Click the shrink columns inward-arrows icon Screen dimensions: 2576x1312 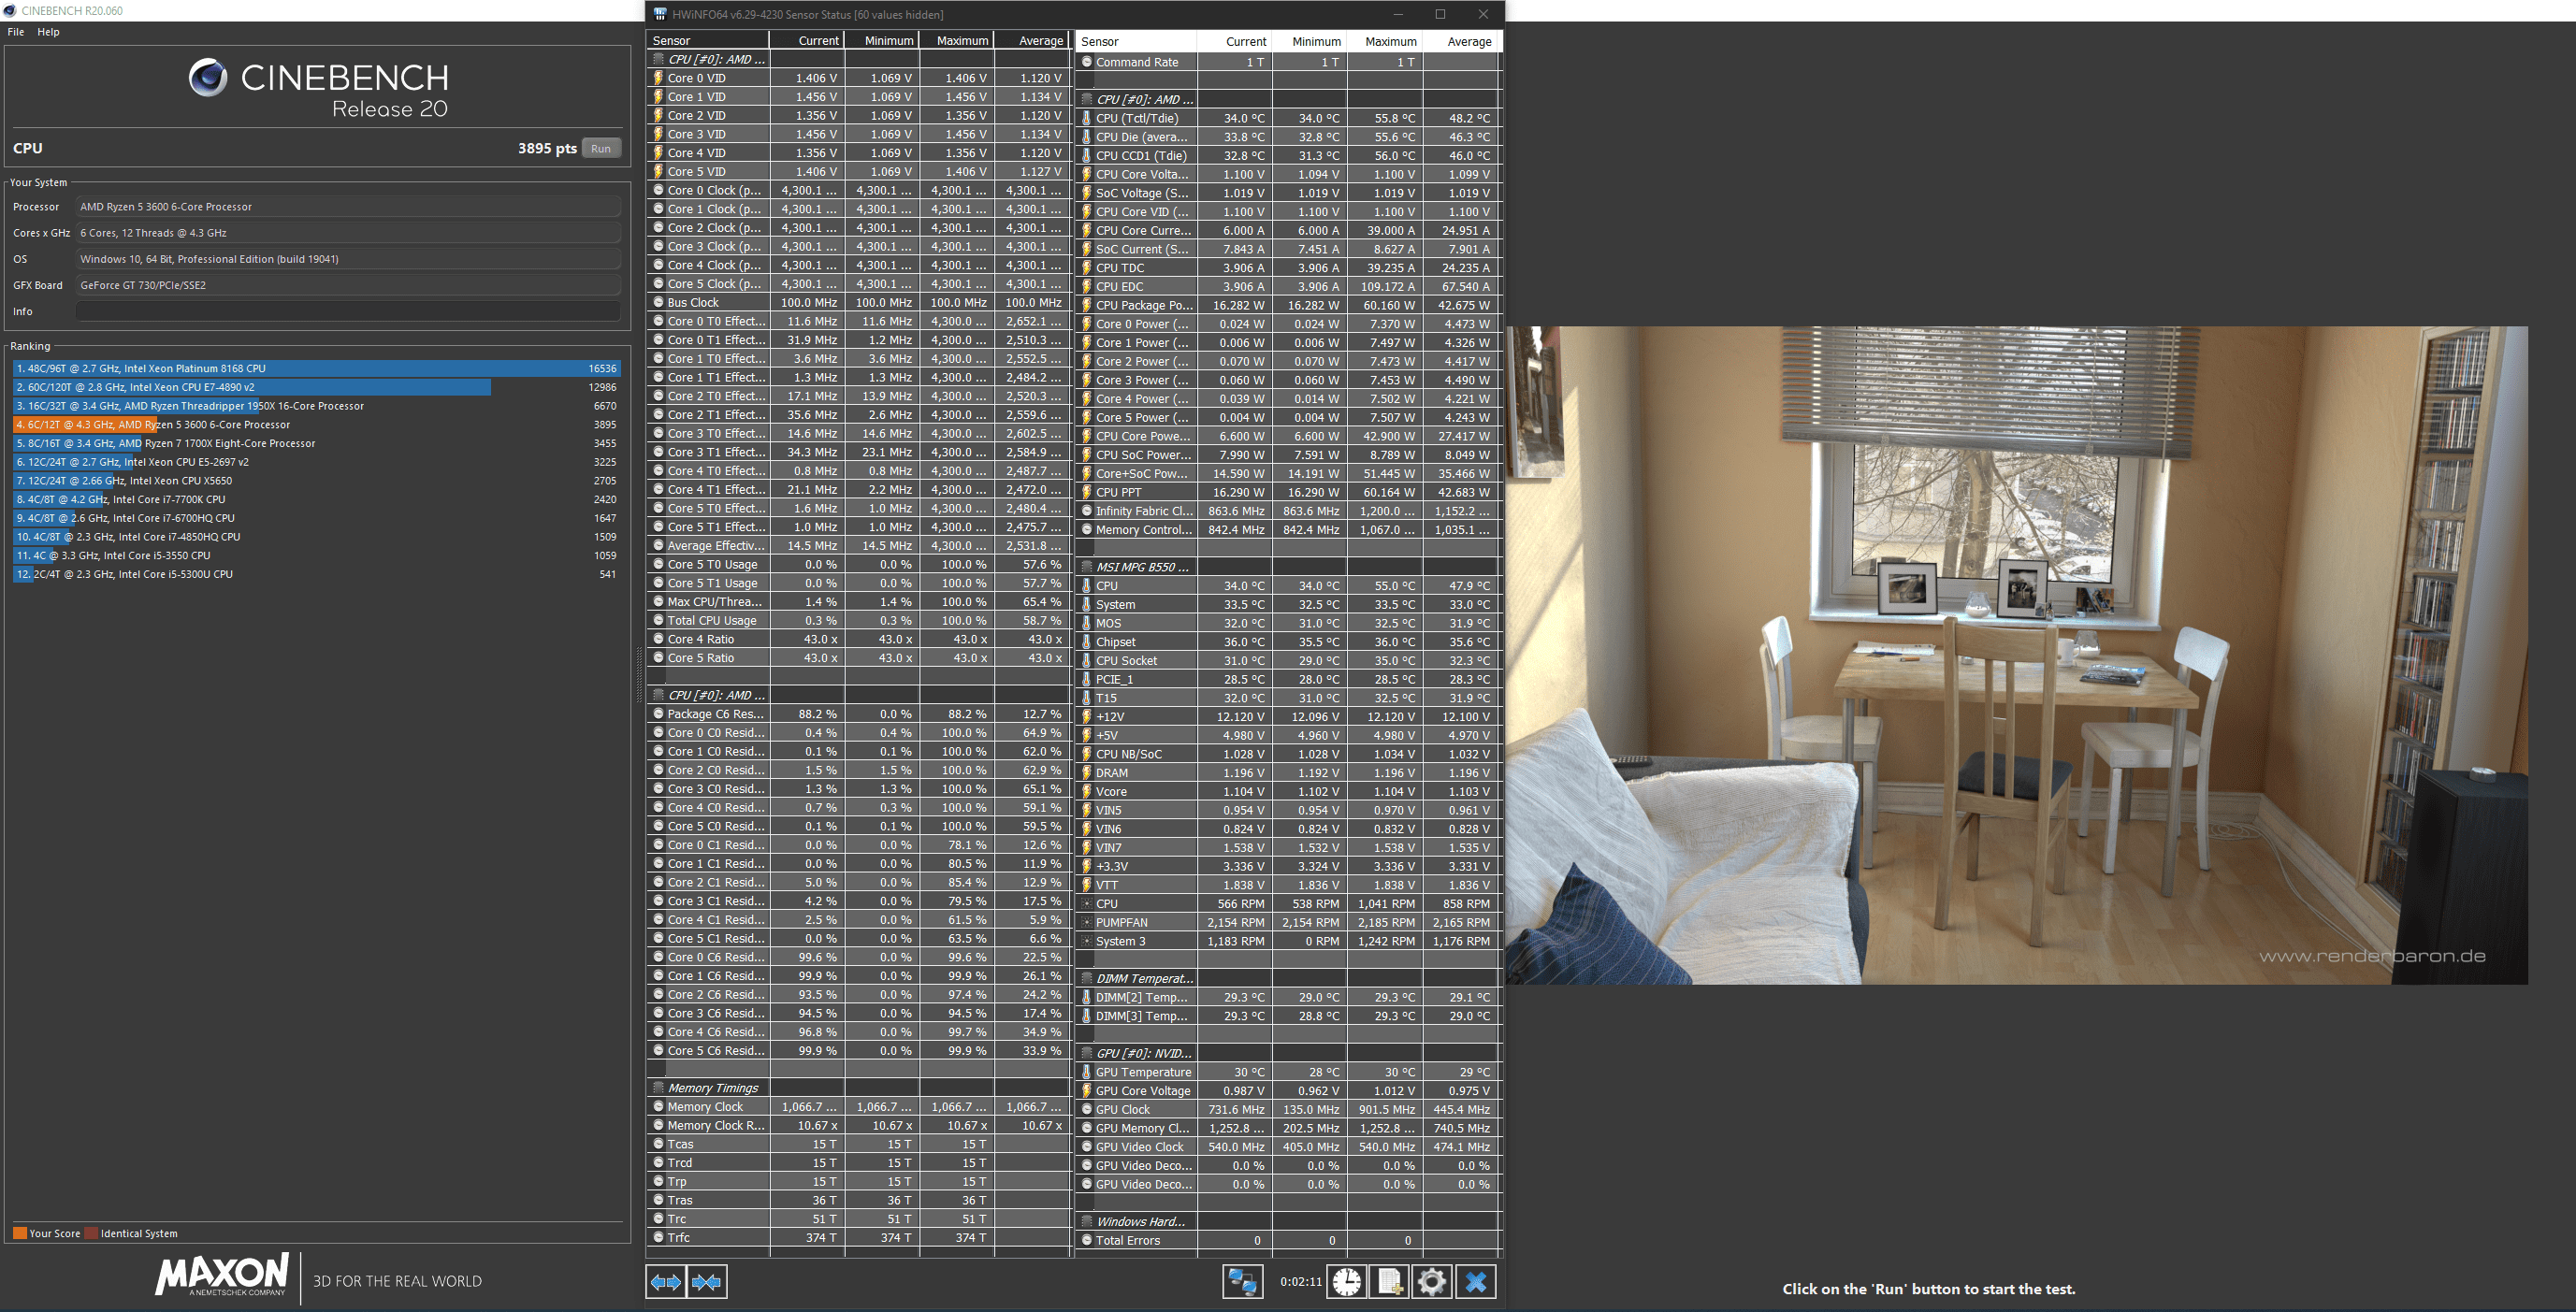point(707,1282)
